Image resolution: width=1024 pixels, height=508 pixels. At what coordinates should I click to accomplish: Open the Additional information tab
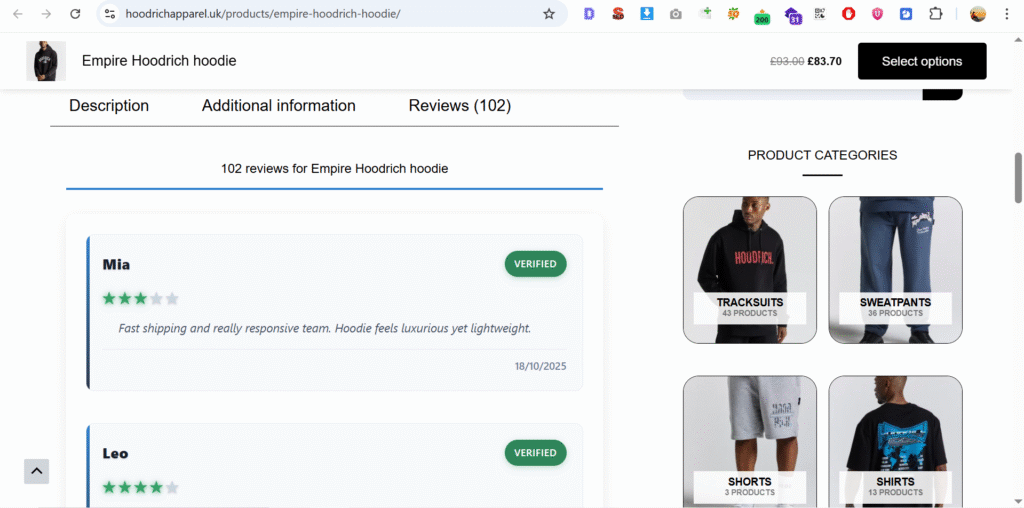278,106
